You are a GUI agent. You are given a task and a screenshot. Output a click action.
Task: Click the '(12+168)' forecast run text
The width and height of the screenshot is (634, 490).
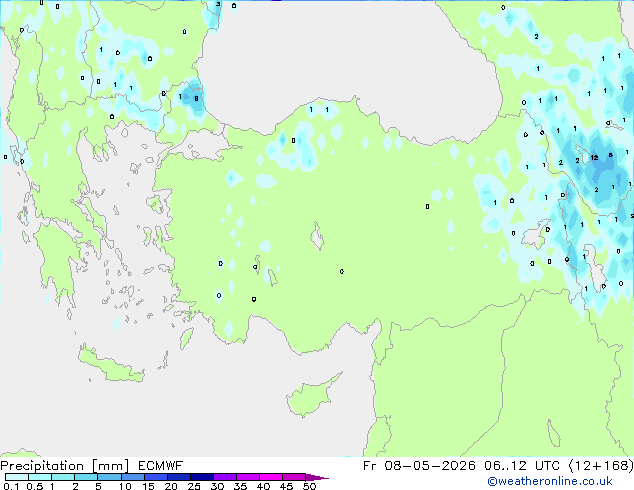click(601, 466)
